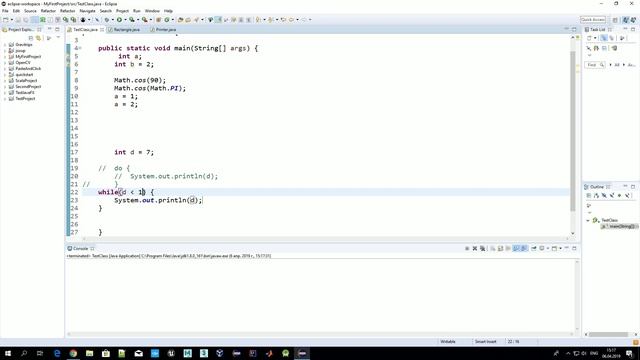
Task: Toggle Hide Fields in Outline toolbar
Action: (604, 196)
